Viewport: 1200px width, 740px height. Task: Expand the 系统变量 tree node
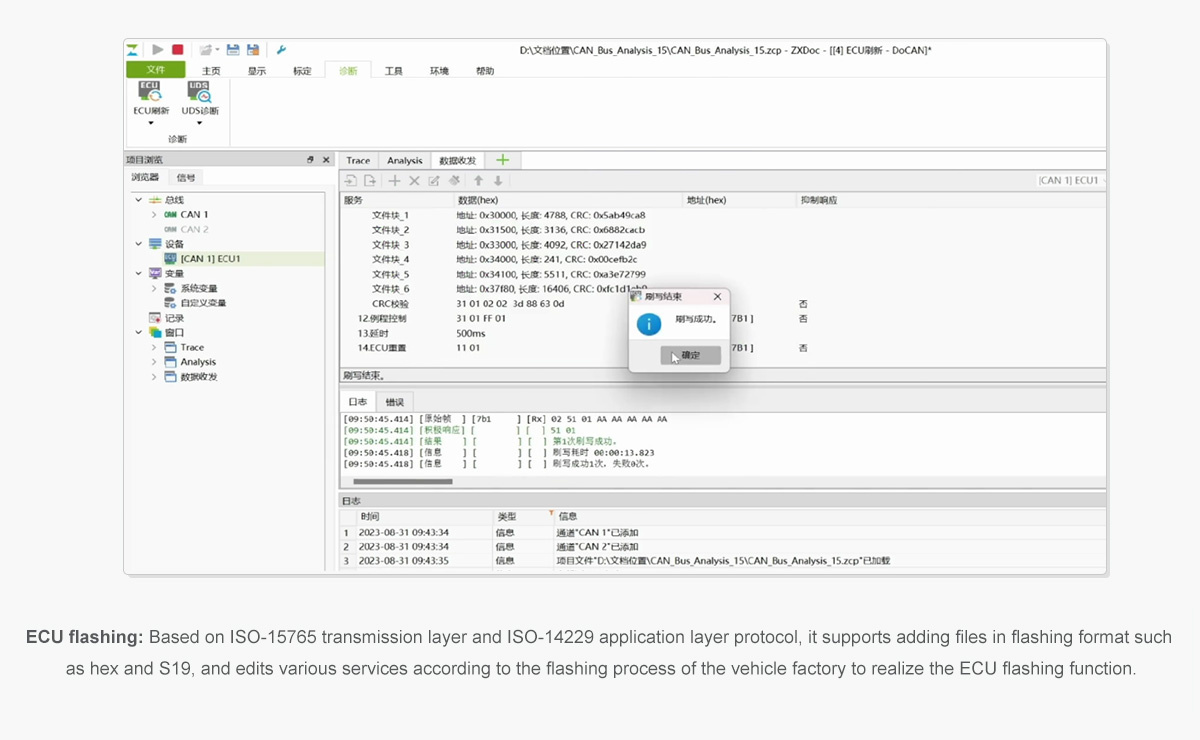153,288
